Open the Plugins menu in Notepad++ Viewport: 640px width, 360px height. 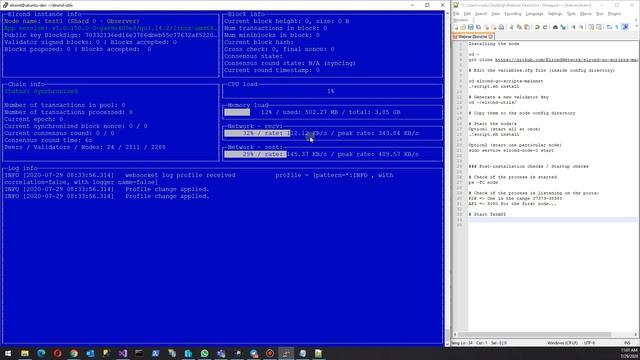614,14
